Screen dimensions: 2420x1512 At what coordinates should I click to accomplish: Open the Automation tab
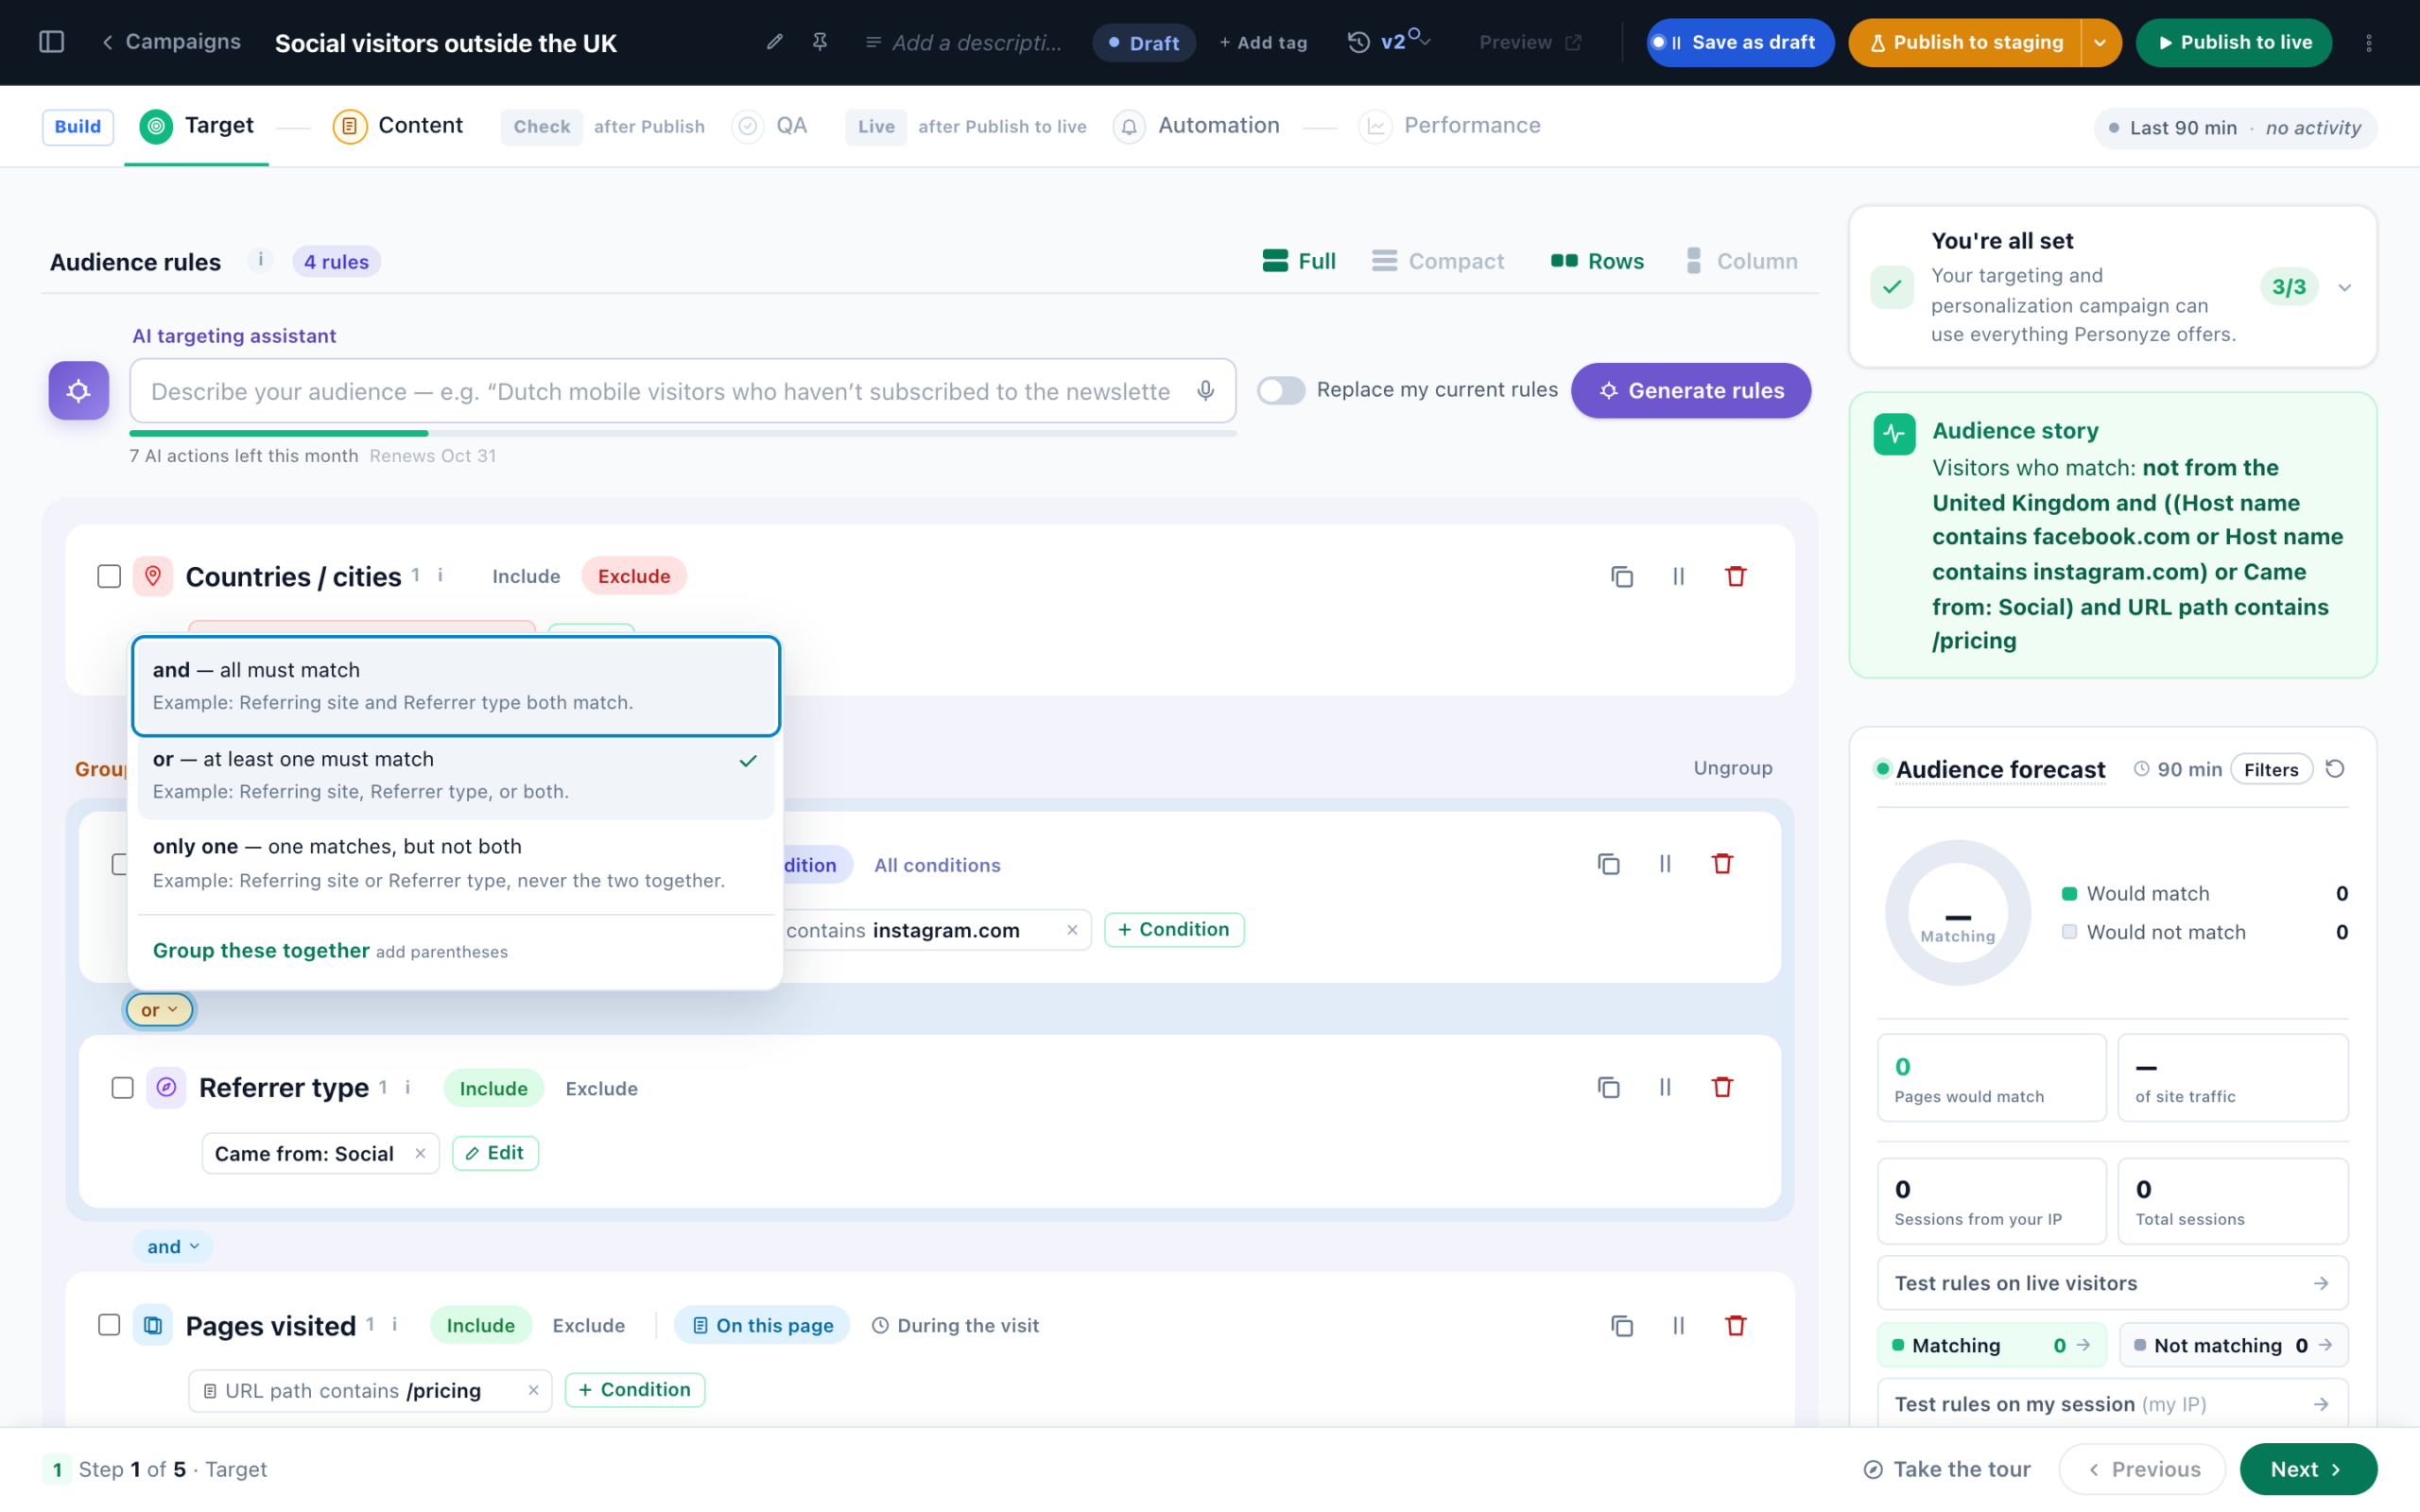click(x=1198, y=126)
